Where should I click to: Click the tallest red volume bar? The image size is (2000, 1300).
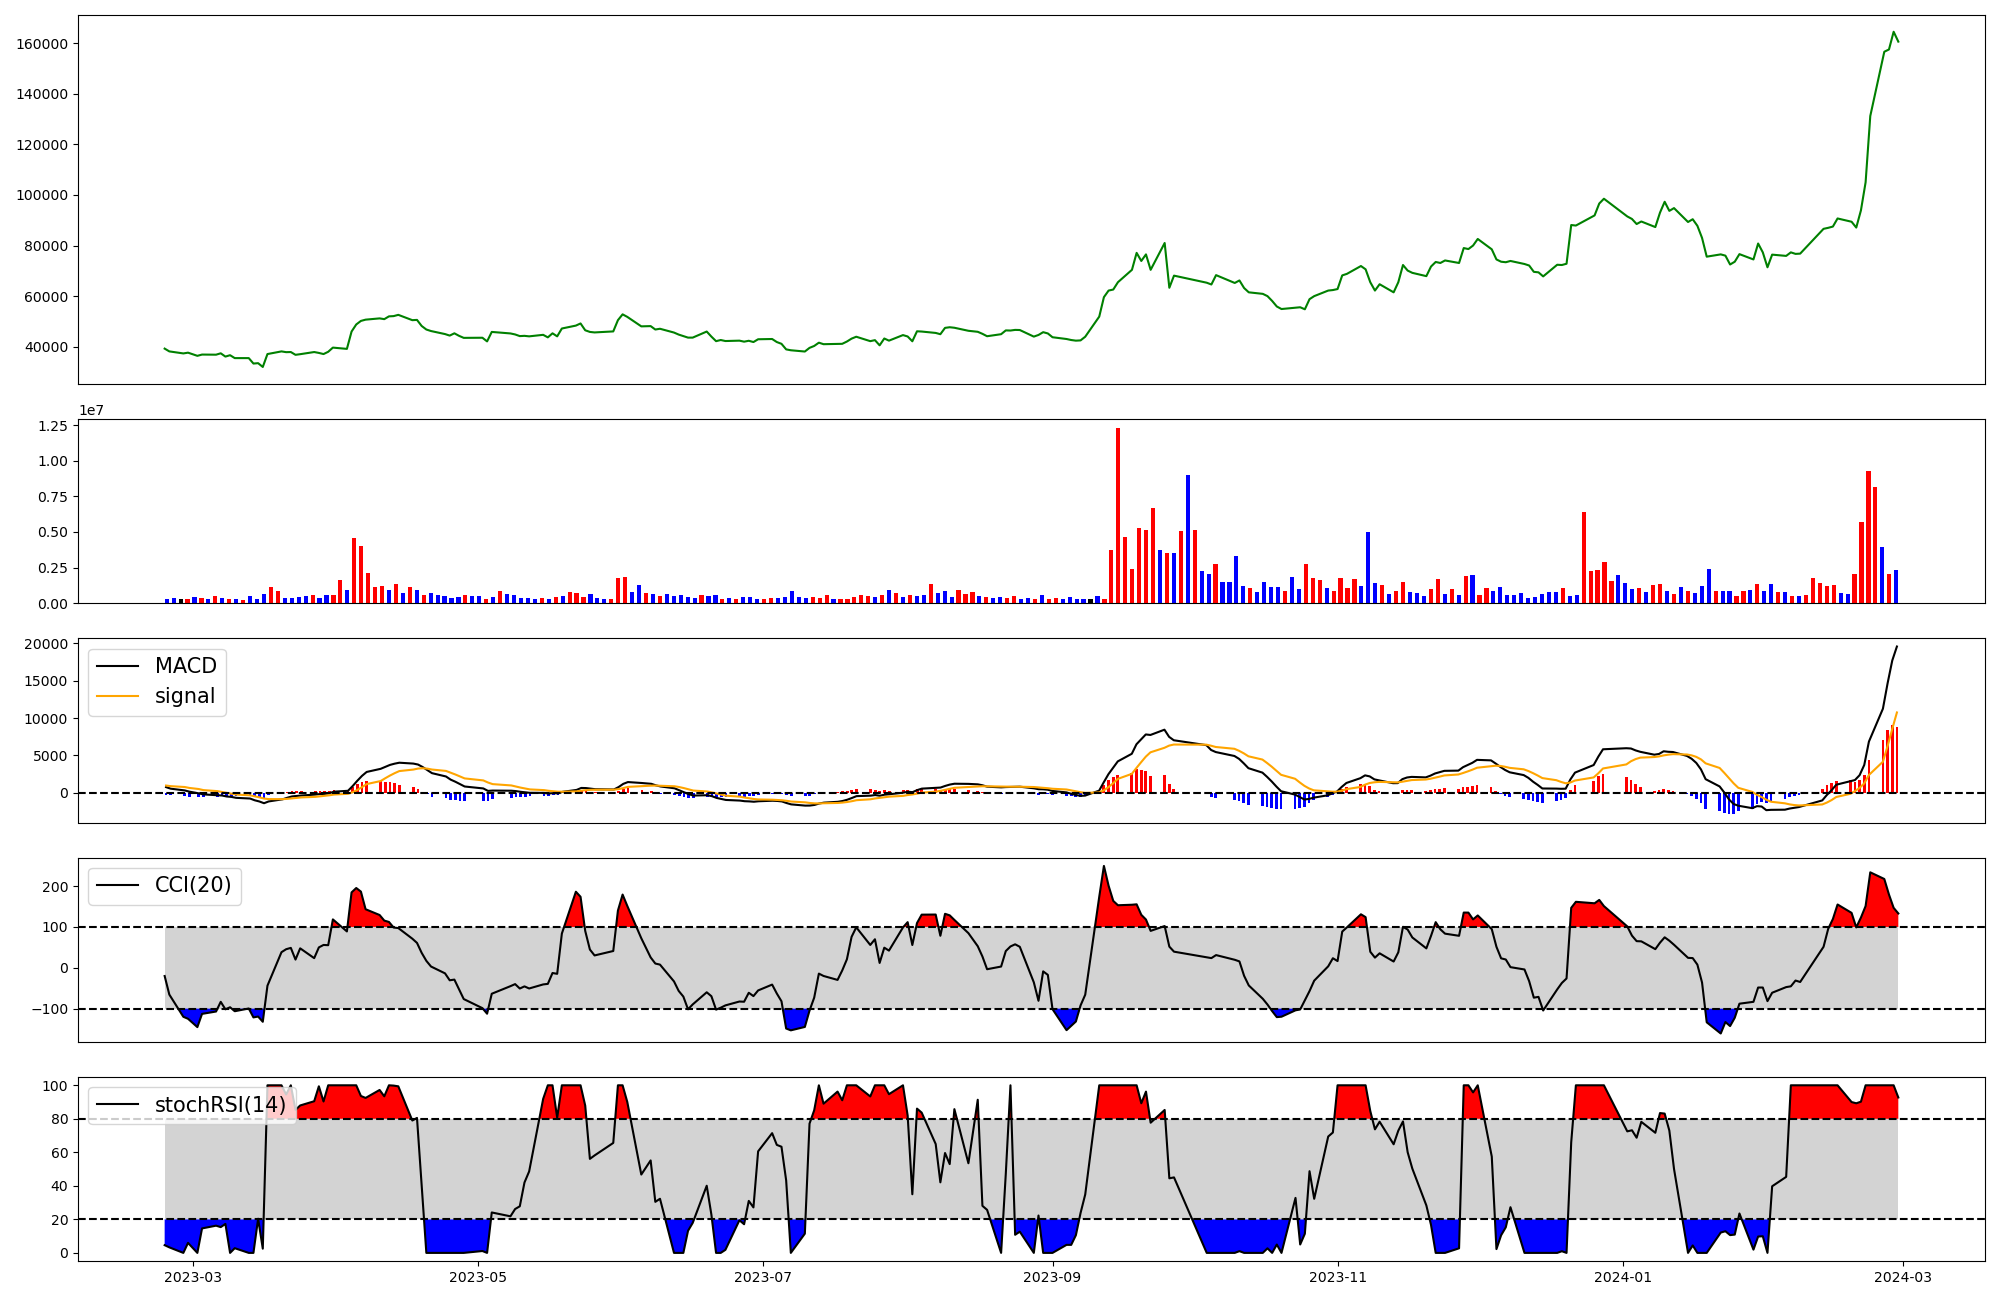pos(1118,515)
